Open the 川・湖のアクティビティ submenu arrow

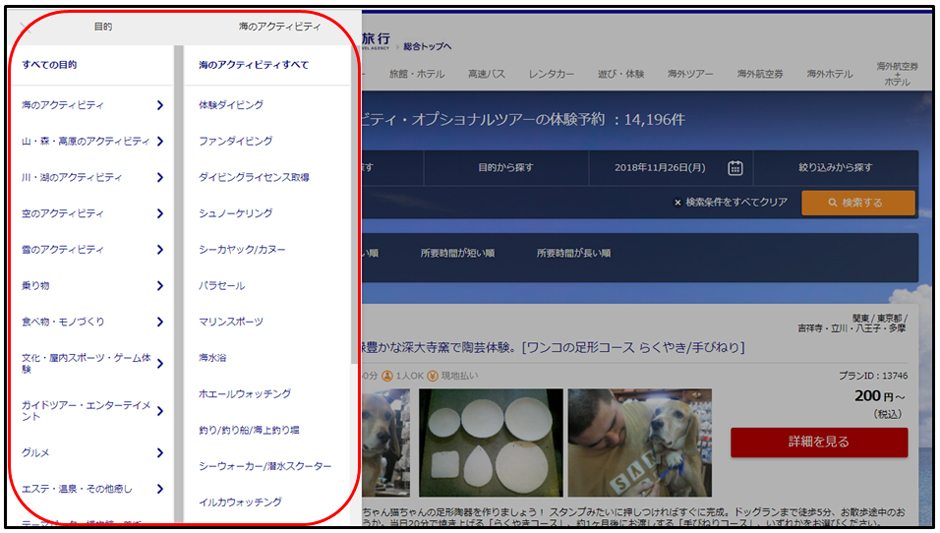(x=160, y=177)
